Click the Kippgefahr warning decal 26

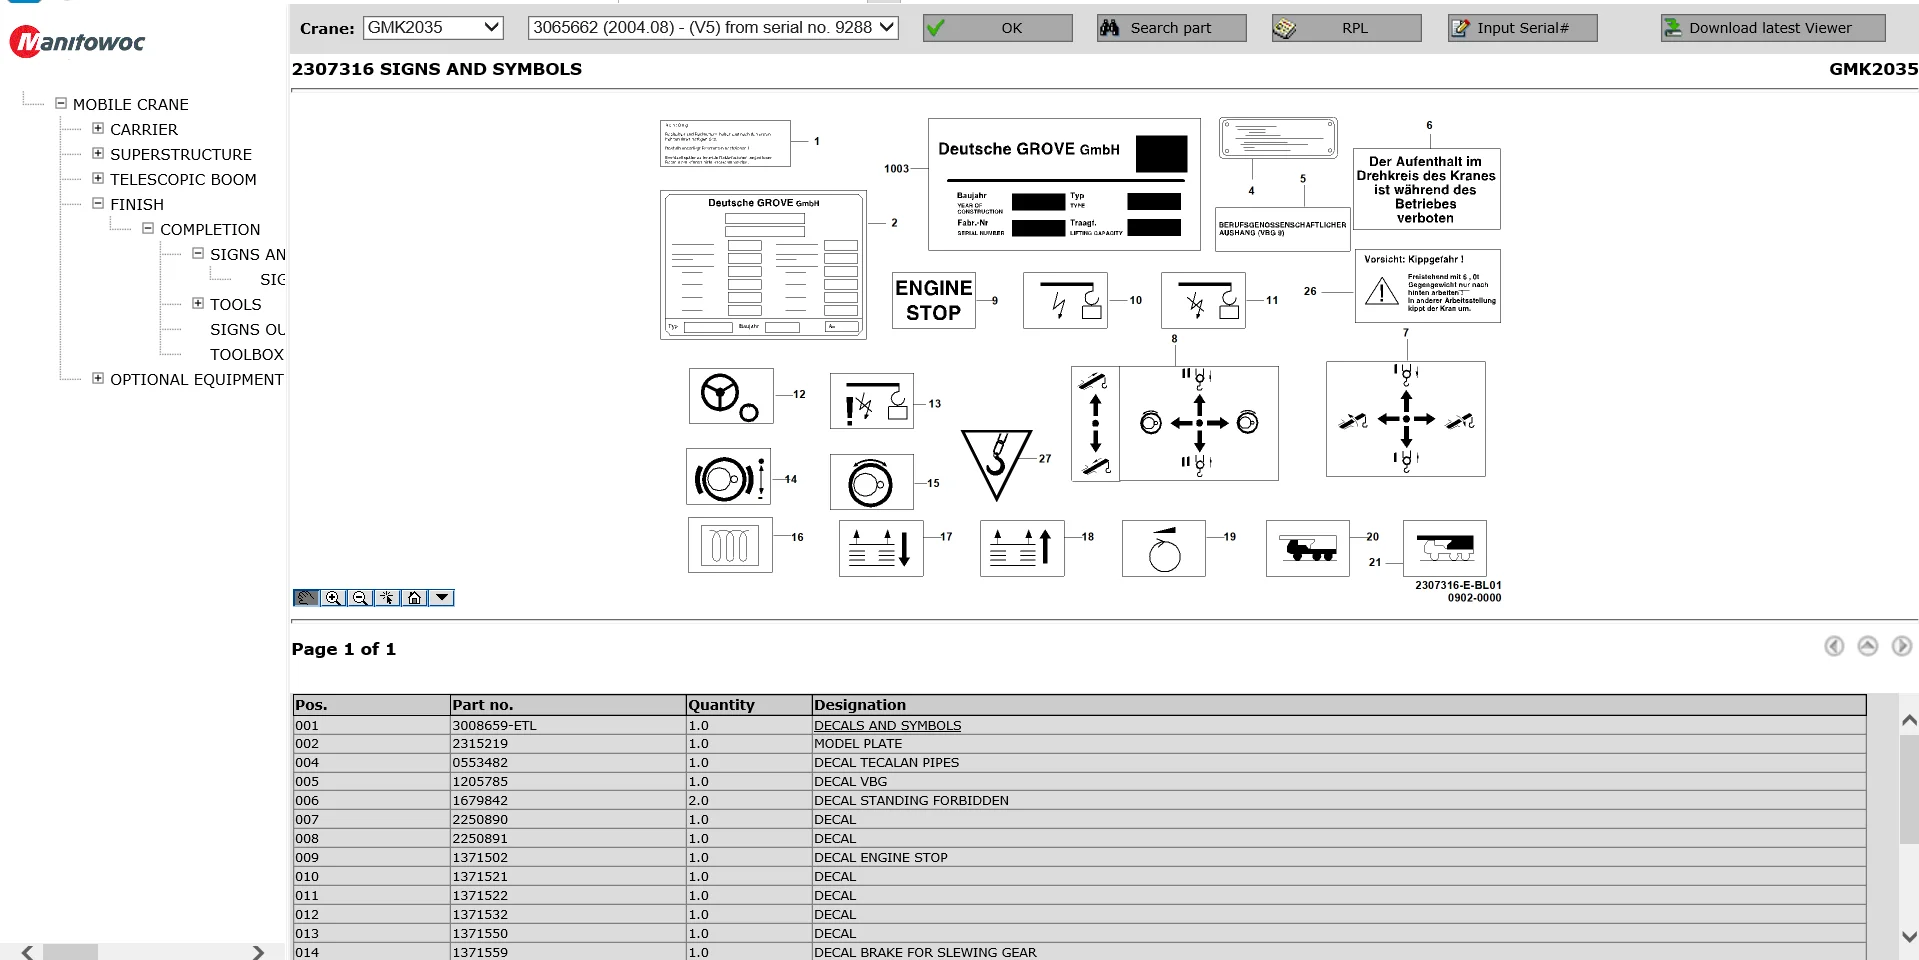1428,286
